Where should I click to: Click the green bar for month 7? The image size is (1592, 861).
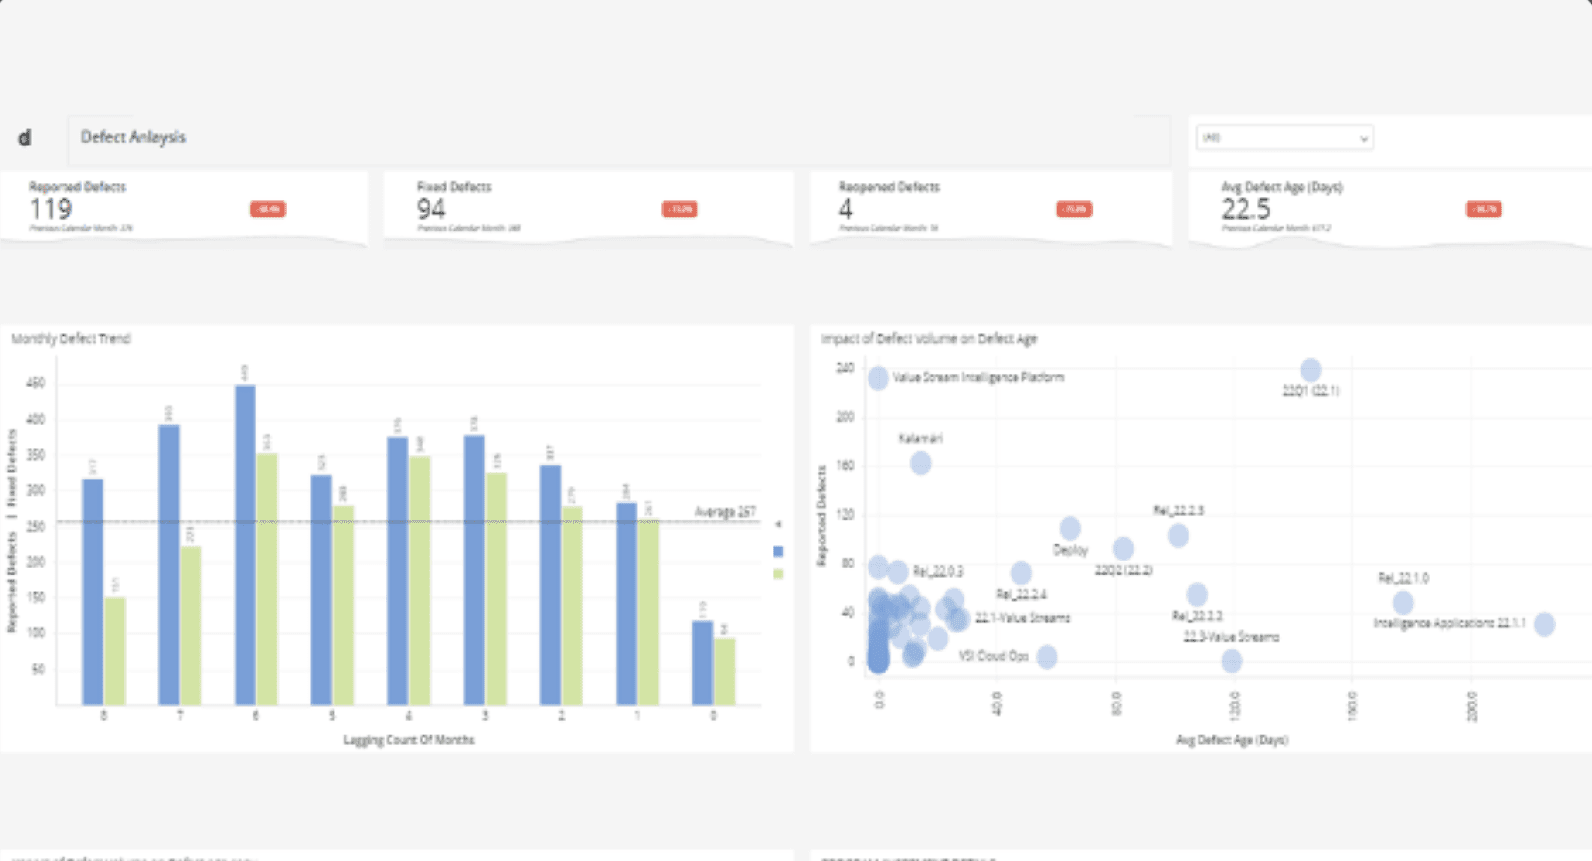(x=191, y=625)
